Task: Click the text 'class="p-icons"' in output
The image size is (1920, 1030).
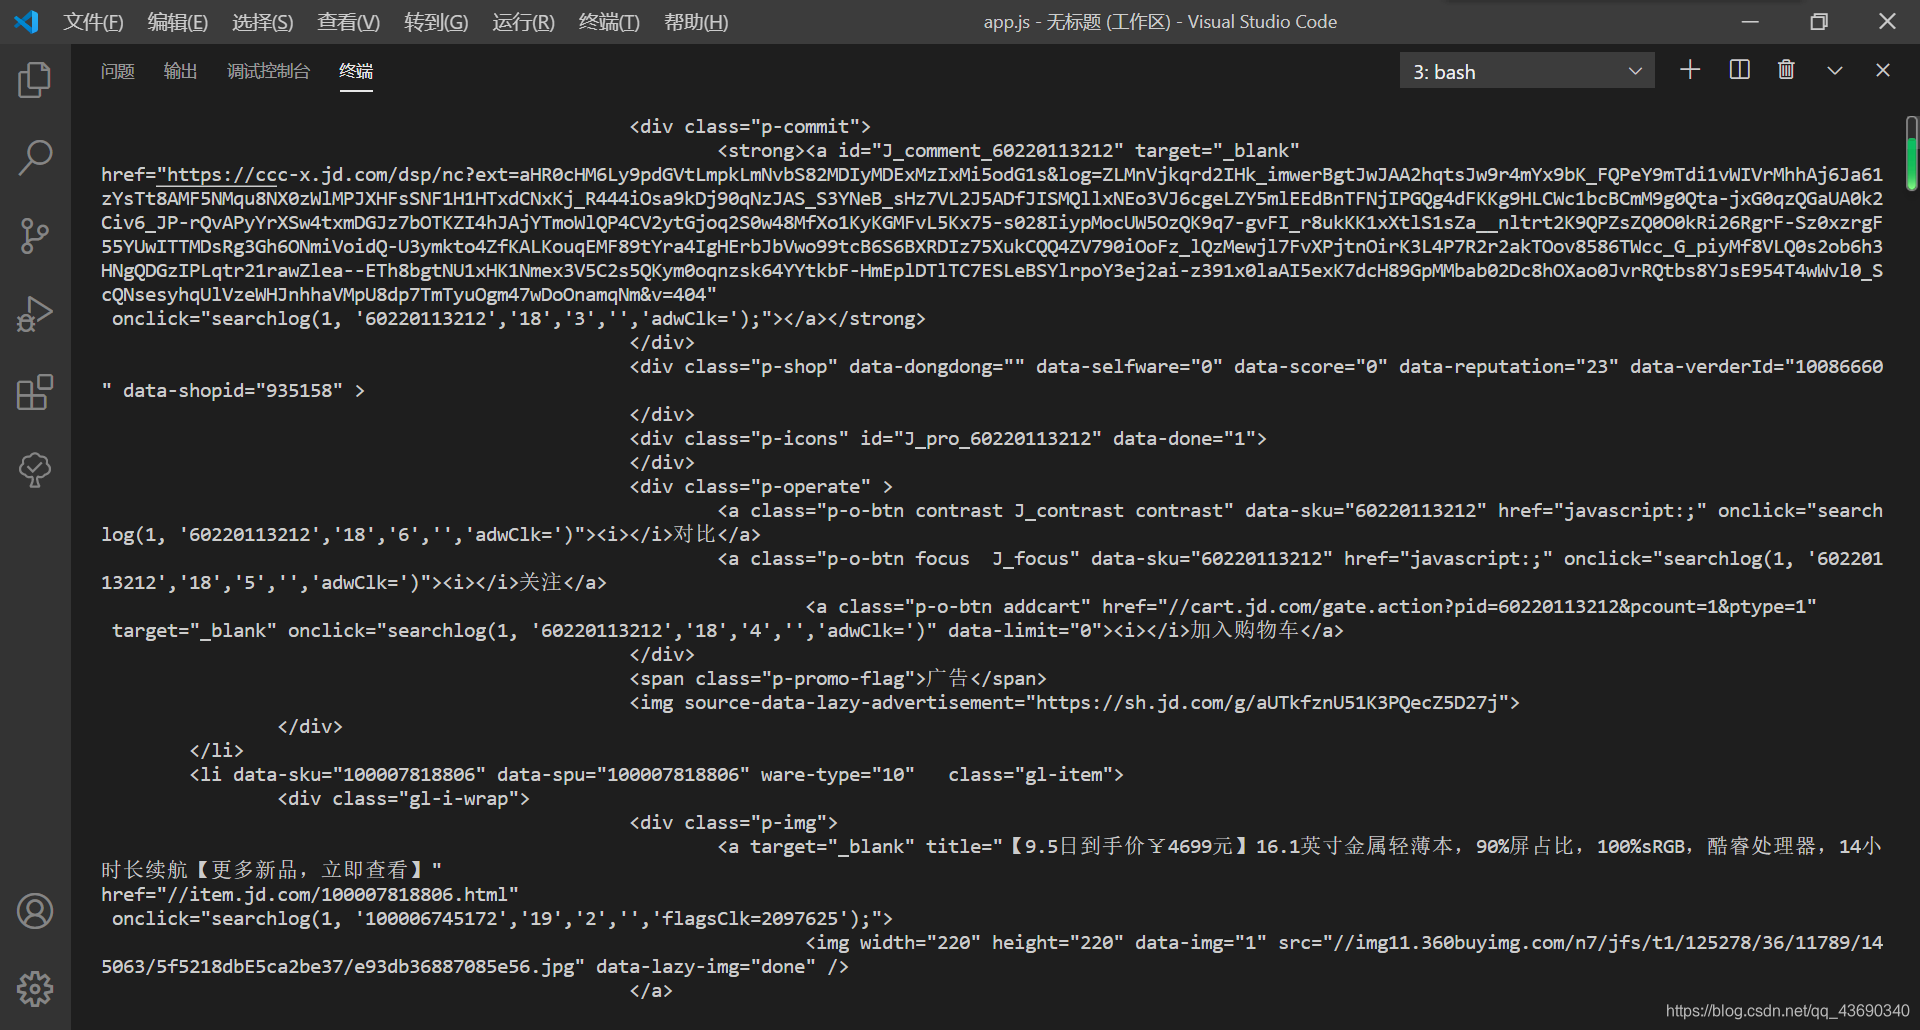Action: click(x=767, y=439)
